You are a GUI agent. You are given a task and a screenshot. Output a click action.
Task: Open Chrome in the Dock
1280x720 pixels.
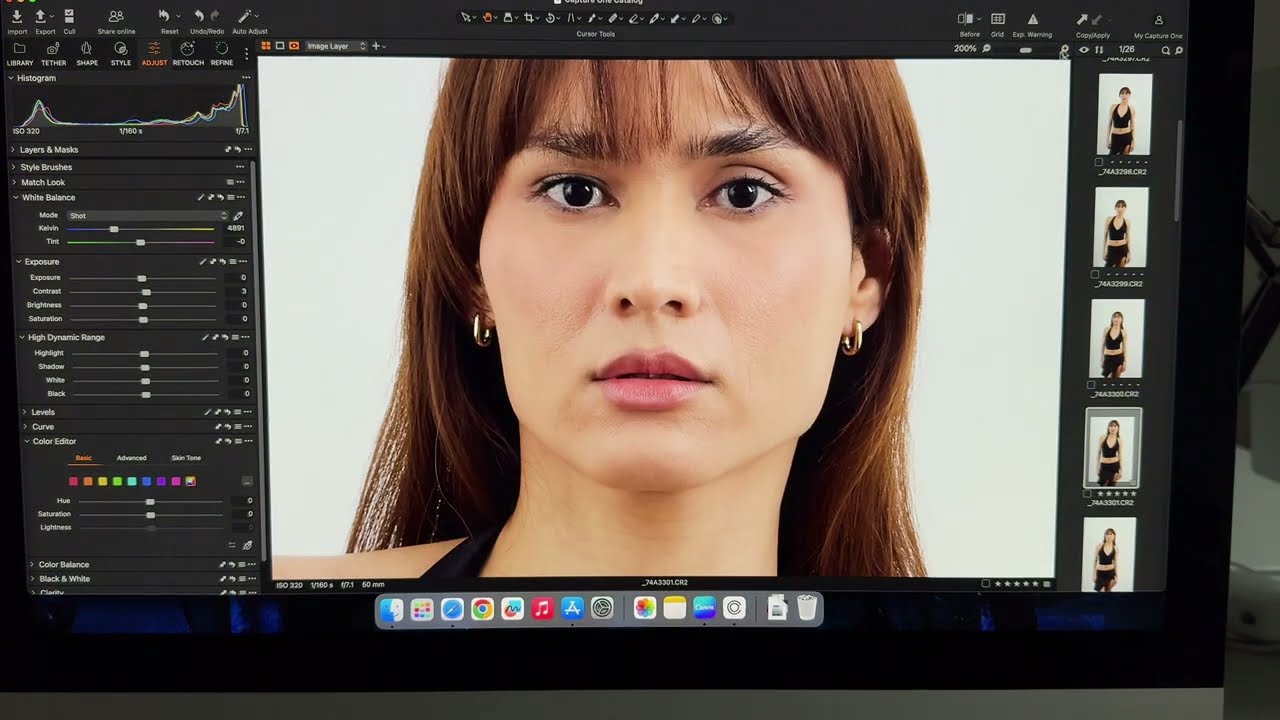[x=483, y=608]
